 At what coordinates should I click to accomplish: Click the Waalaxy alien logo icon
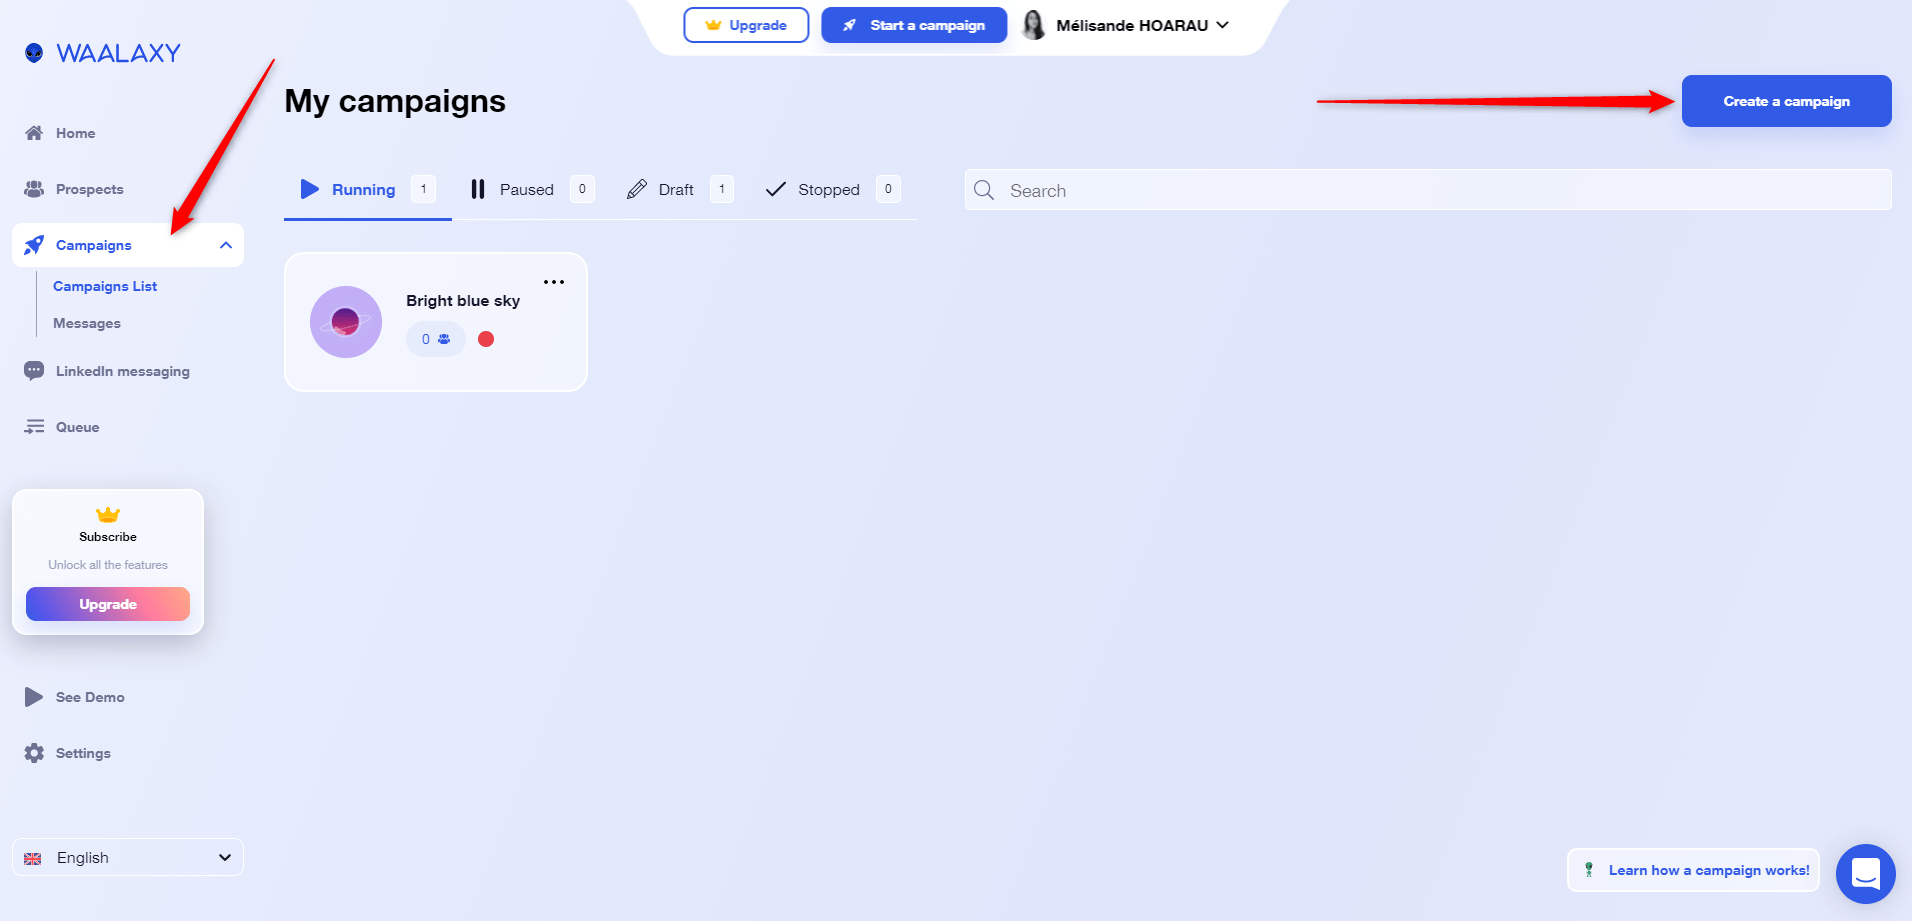[x=34, y=53]
